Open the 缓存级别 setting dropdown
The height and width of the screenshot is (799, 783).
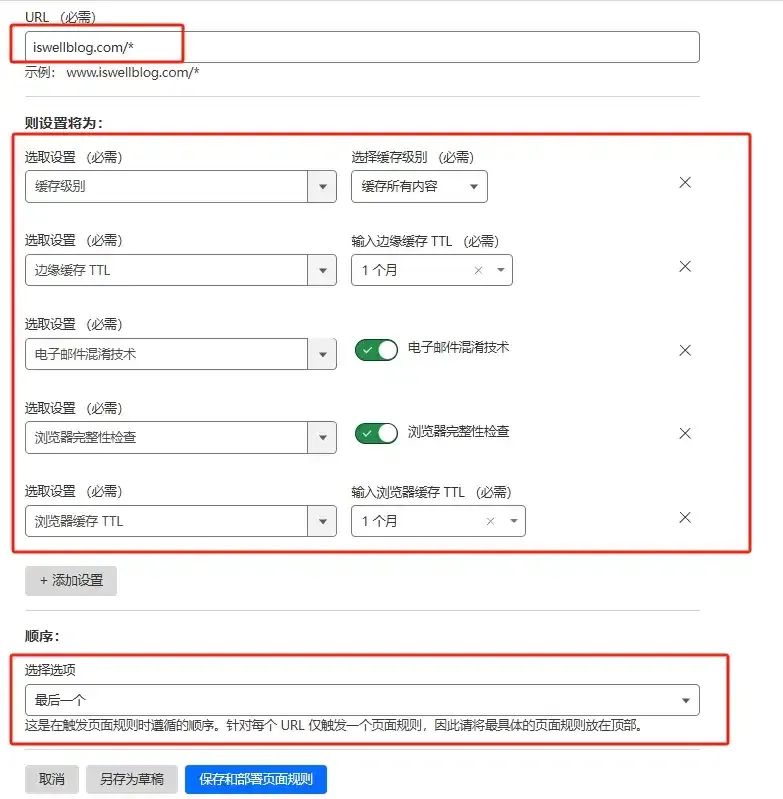(322, 187)
